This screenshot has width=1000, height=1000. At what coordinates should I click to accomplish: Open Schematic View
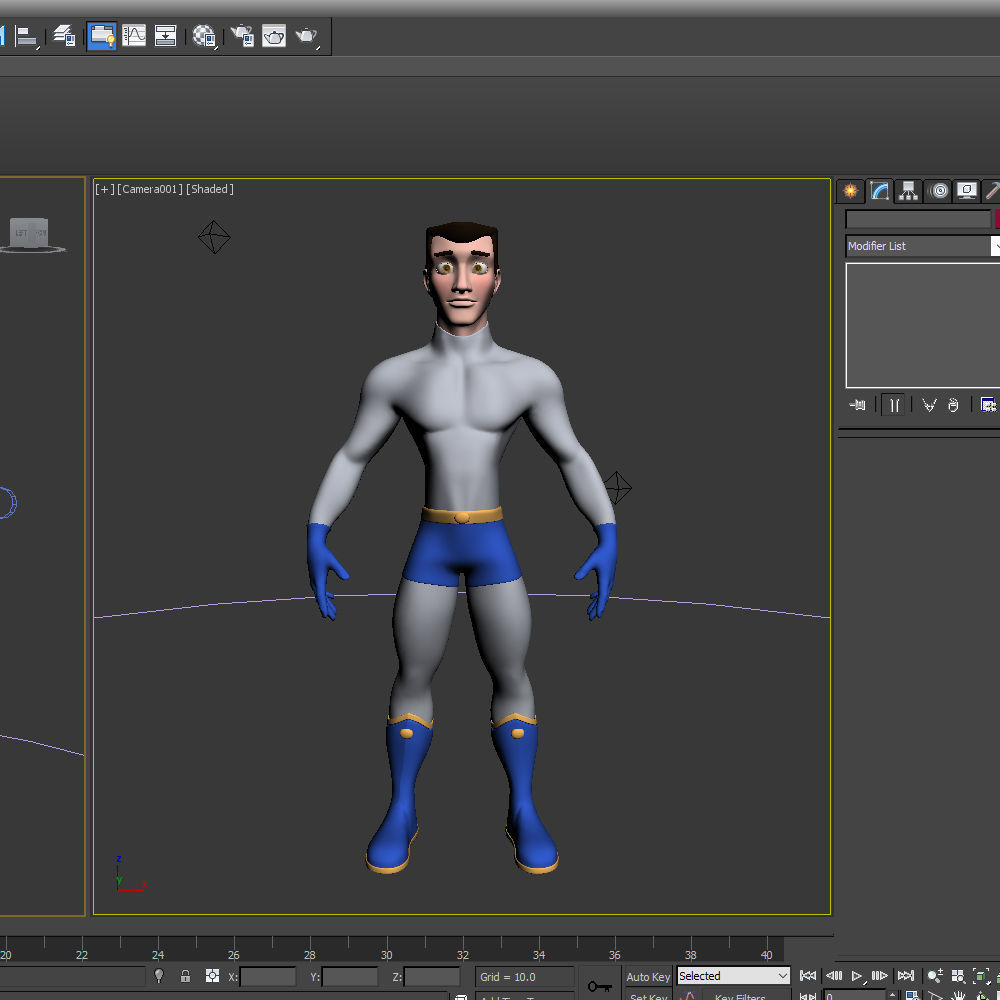165,36
